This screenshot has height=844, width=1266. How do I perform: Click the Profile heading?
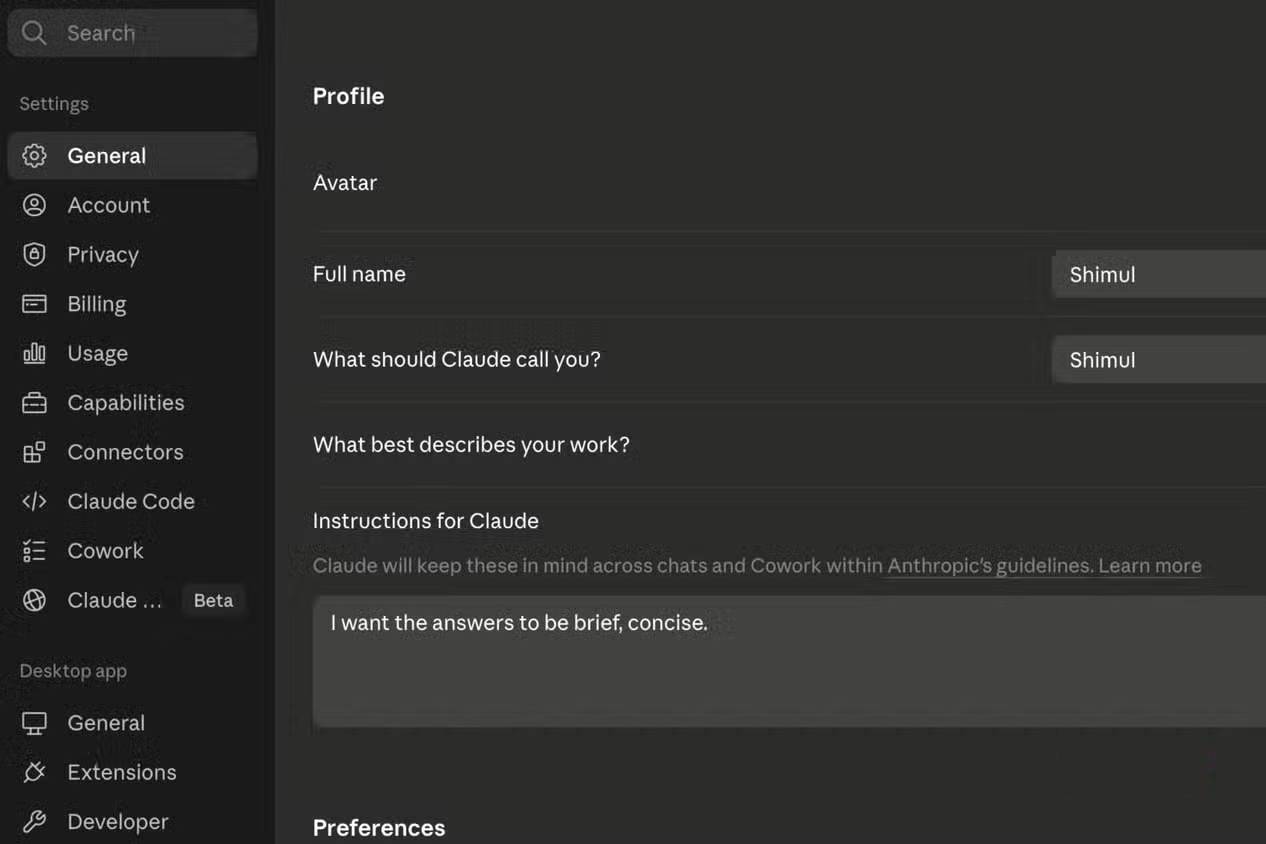348,96
